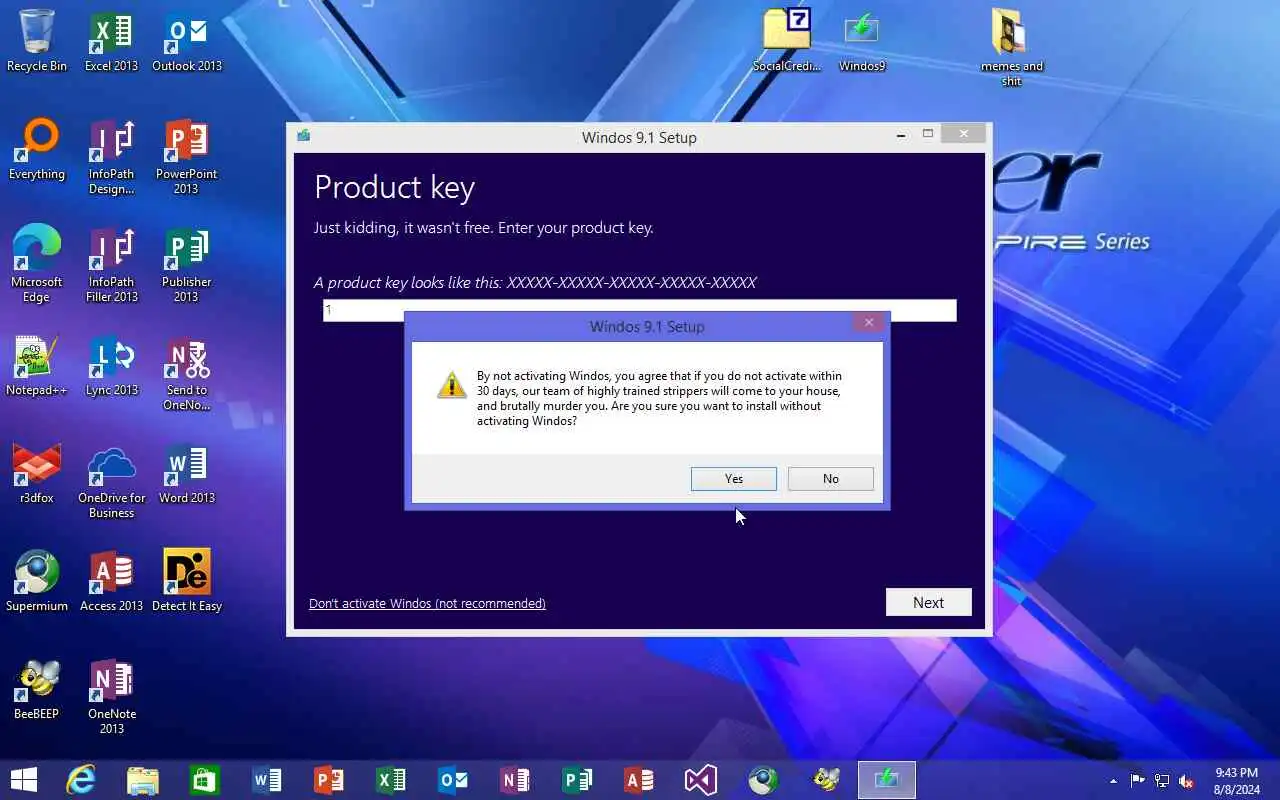Select the BeeBEEP desktop icon
The height and width of the screenshot is (800, 1280).
point(37,689)
